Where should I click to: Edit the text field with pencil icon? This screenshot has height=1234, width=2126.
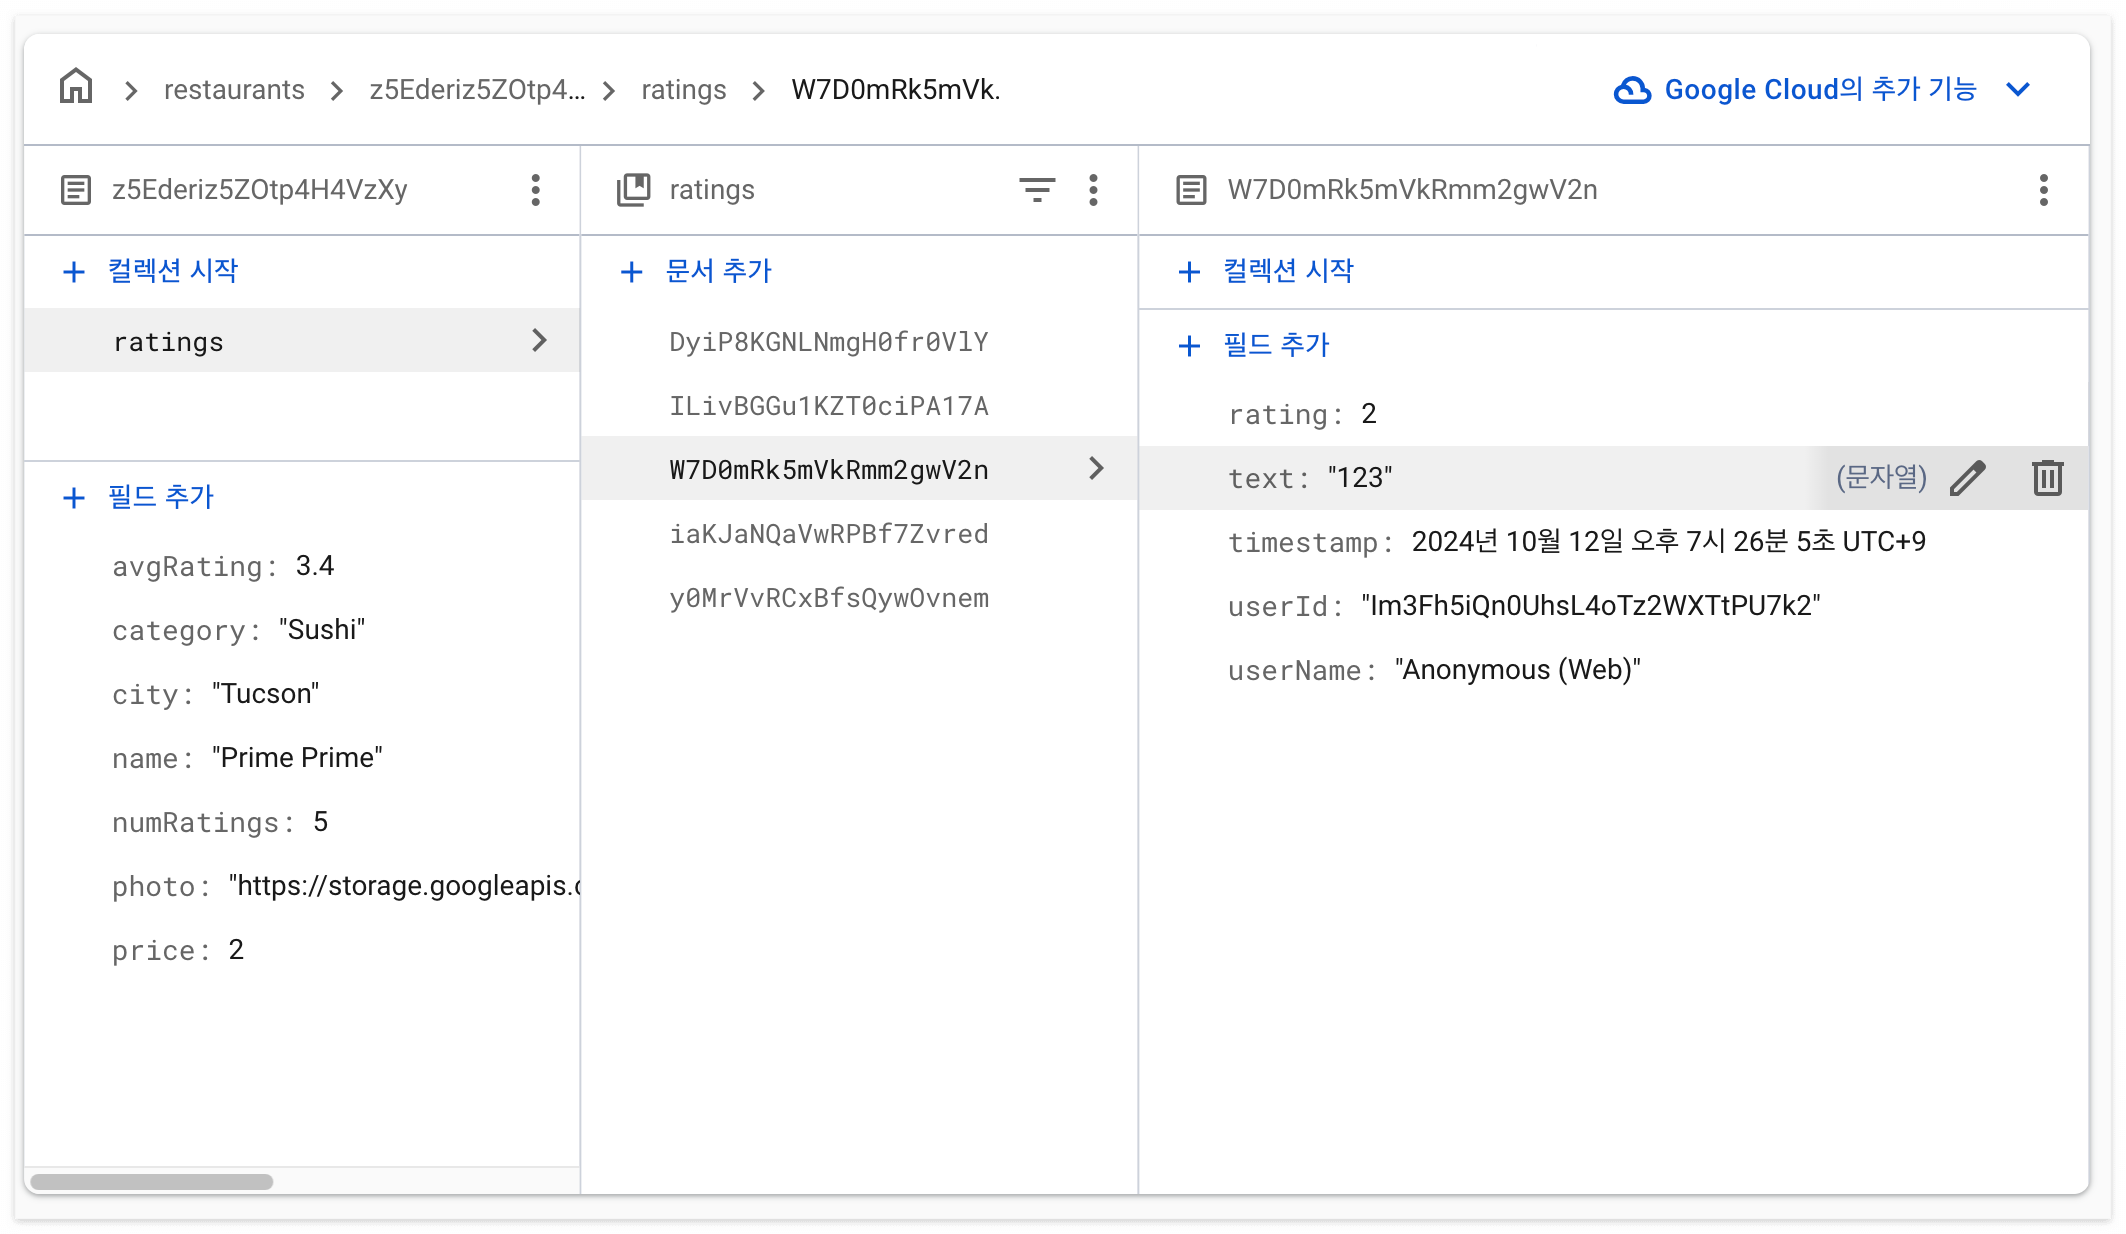(1967, 478)
